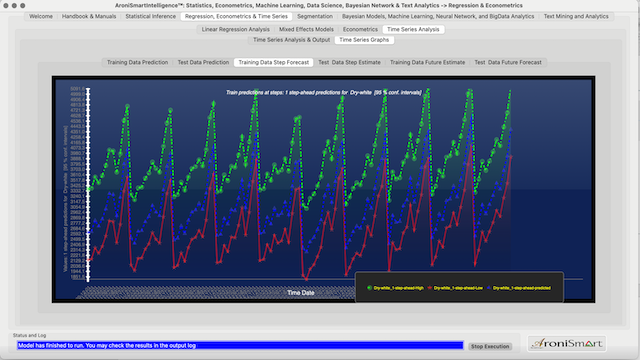Minimize the window with yellow button

[x=14, y=6]
